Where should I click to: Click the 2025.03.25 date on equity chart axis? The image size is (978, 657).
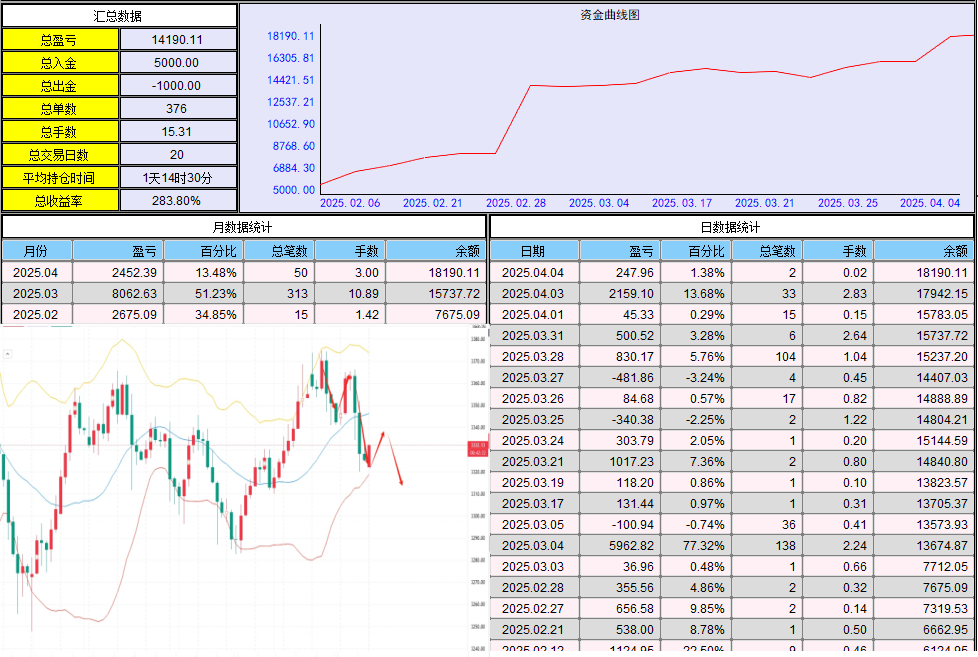848,203
